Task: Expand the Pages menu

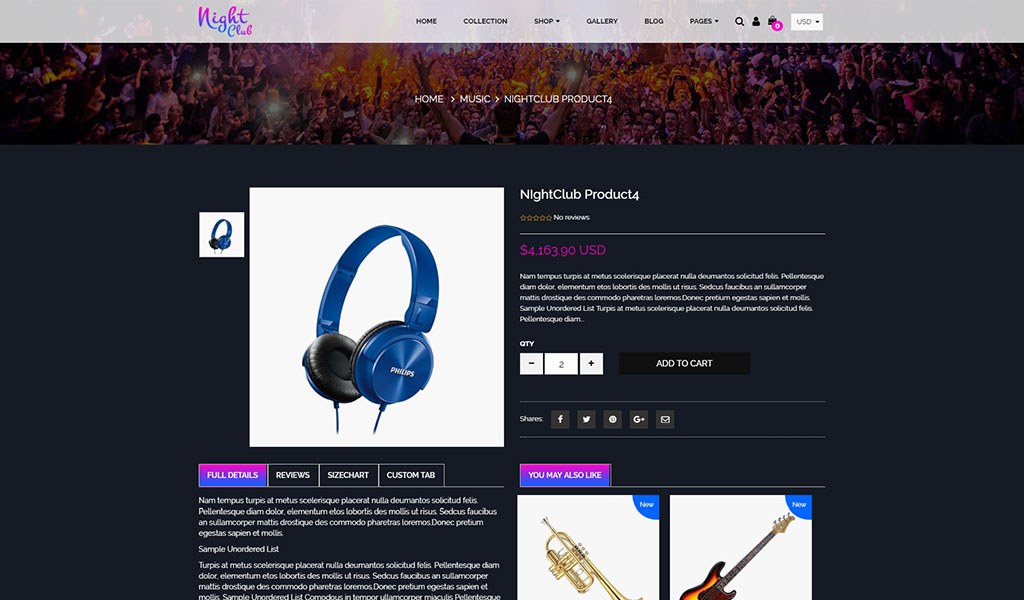Action: click(x=704, y=22)
